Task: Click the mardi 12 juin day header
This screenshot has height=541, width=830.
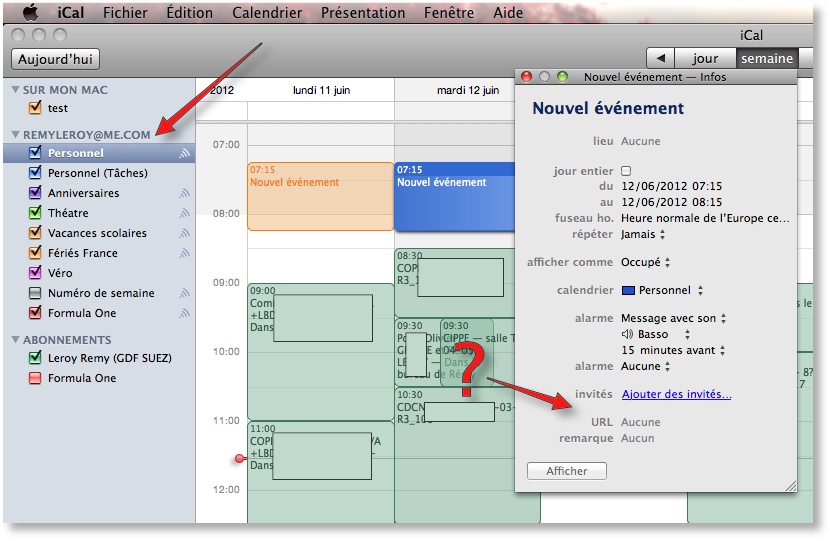Action: tap(468, 90)
